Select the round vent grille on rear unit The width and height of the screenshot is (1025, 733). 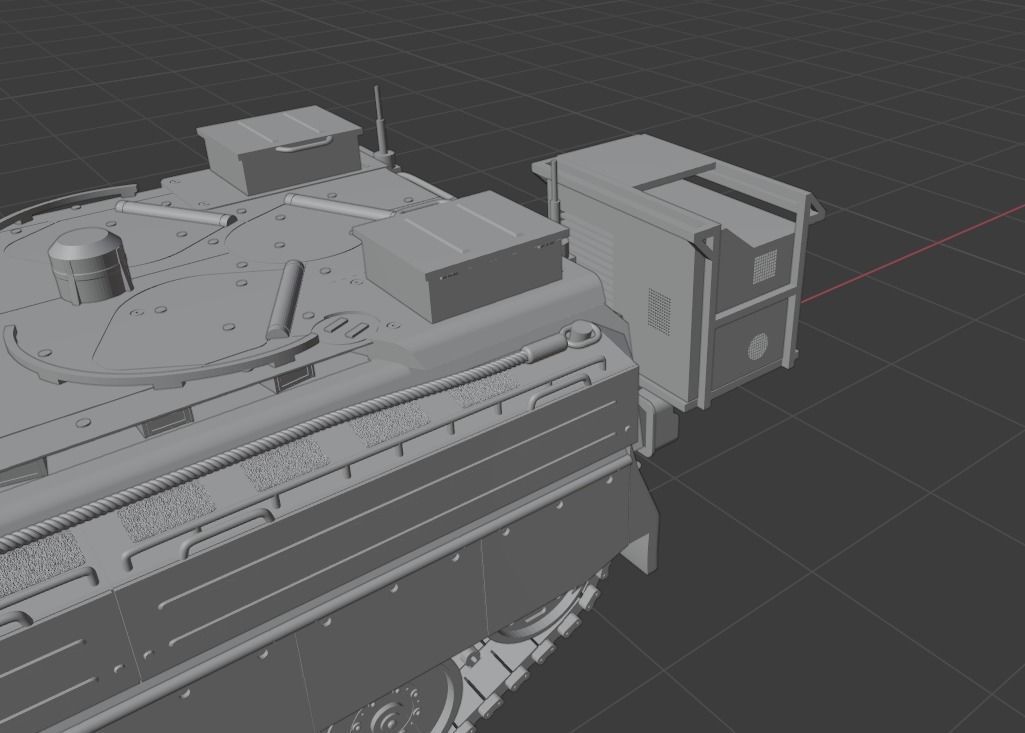point(758,346)
